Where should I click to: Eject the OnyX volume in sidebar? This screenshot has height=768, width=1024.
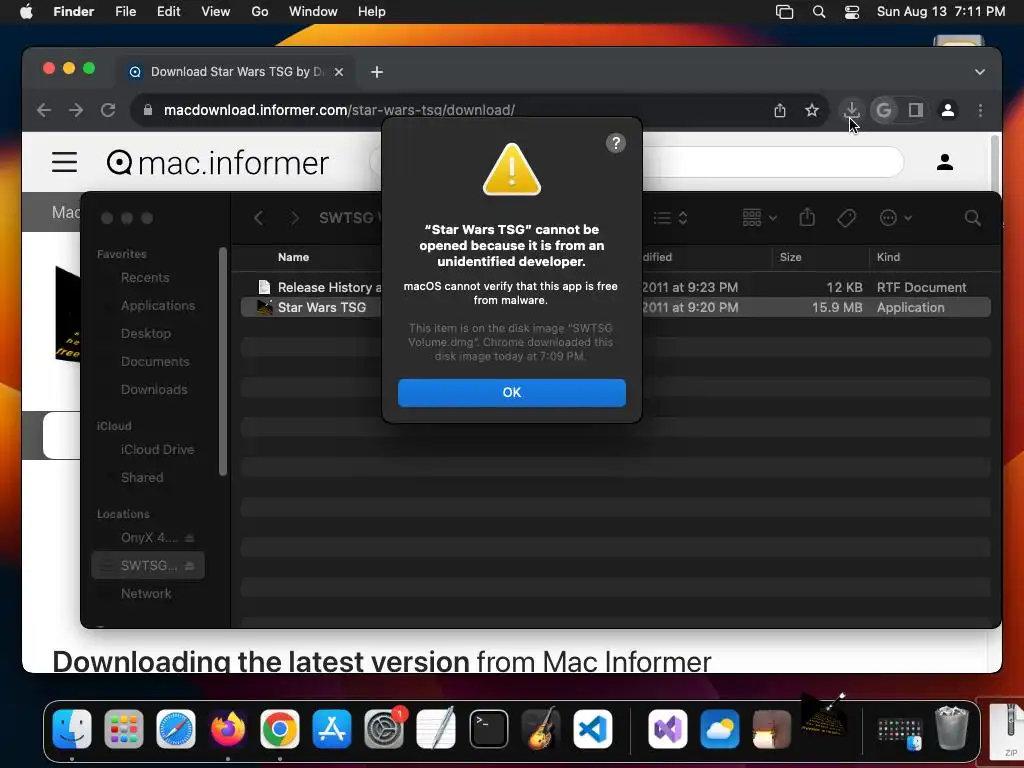(189, 538)
